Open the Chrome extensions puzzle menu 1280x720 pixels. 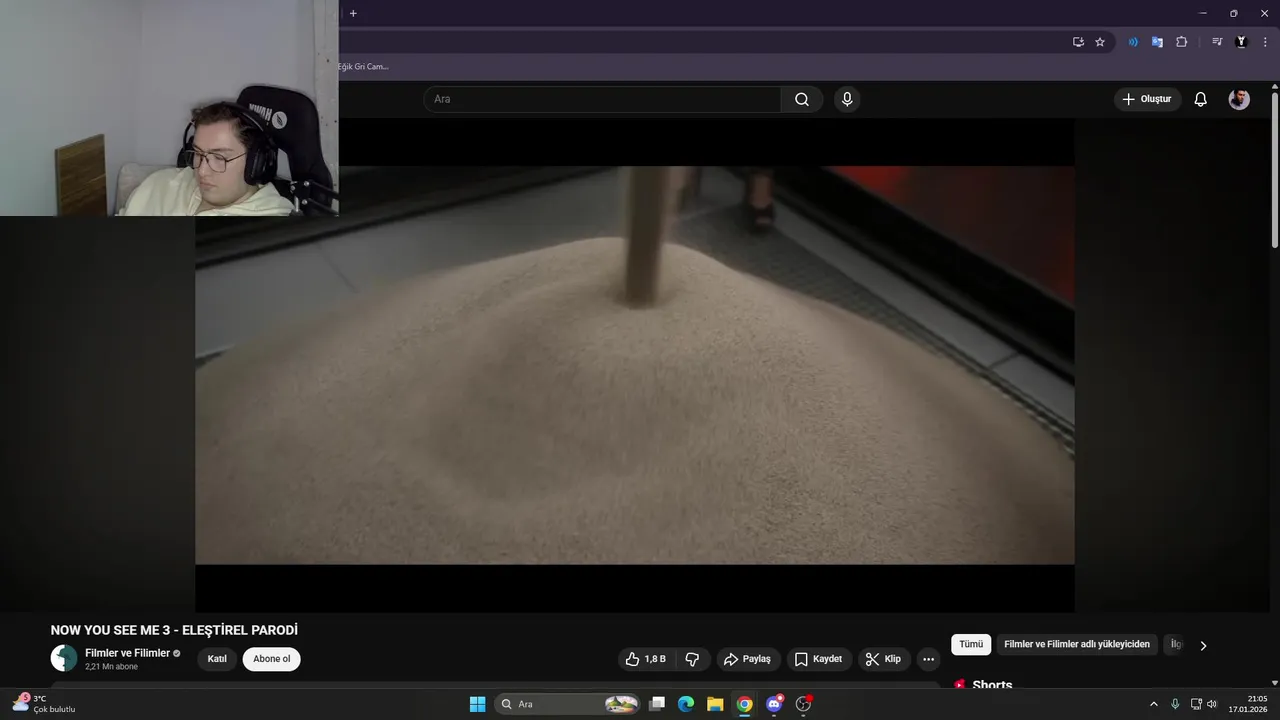pyautogui.click(x=1181, y=42)
